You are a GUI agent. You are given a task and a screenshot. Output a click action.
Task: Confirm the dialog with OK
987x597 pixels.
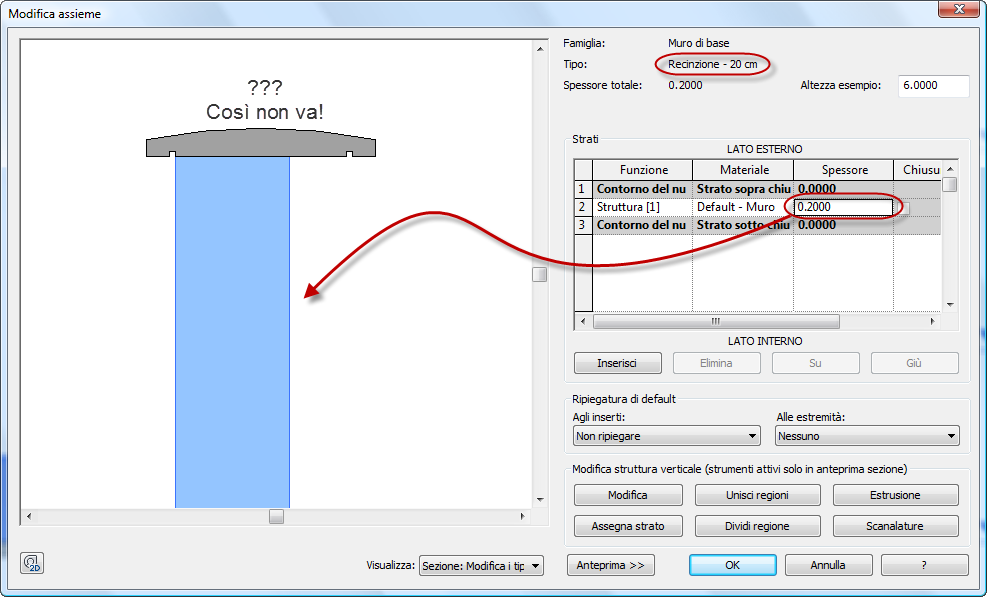[733, 565]
